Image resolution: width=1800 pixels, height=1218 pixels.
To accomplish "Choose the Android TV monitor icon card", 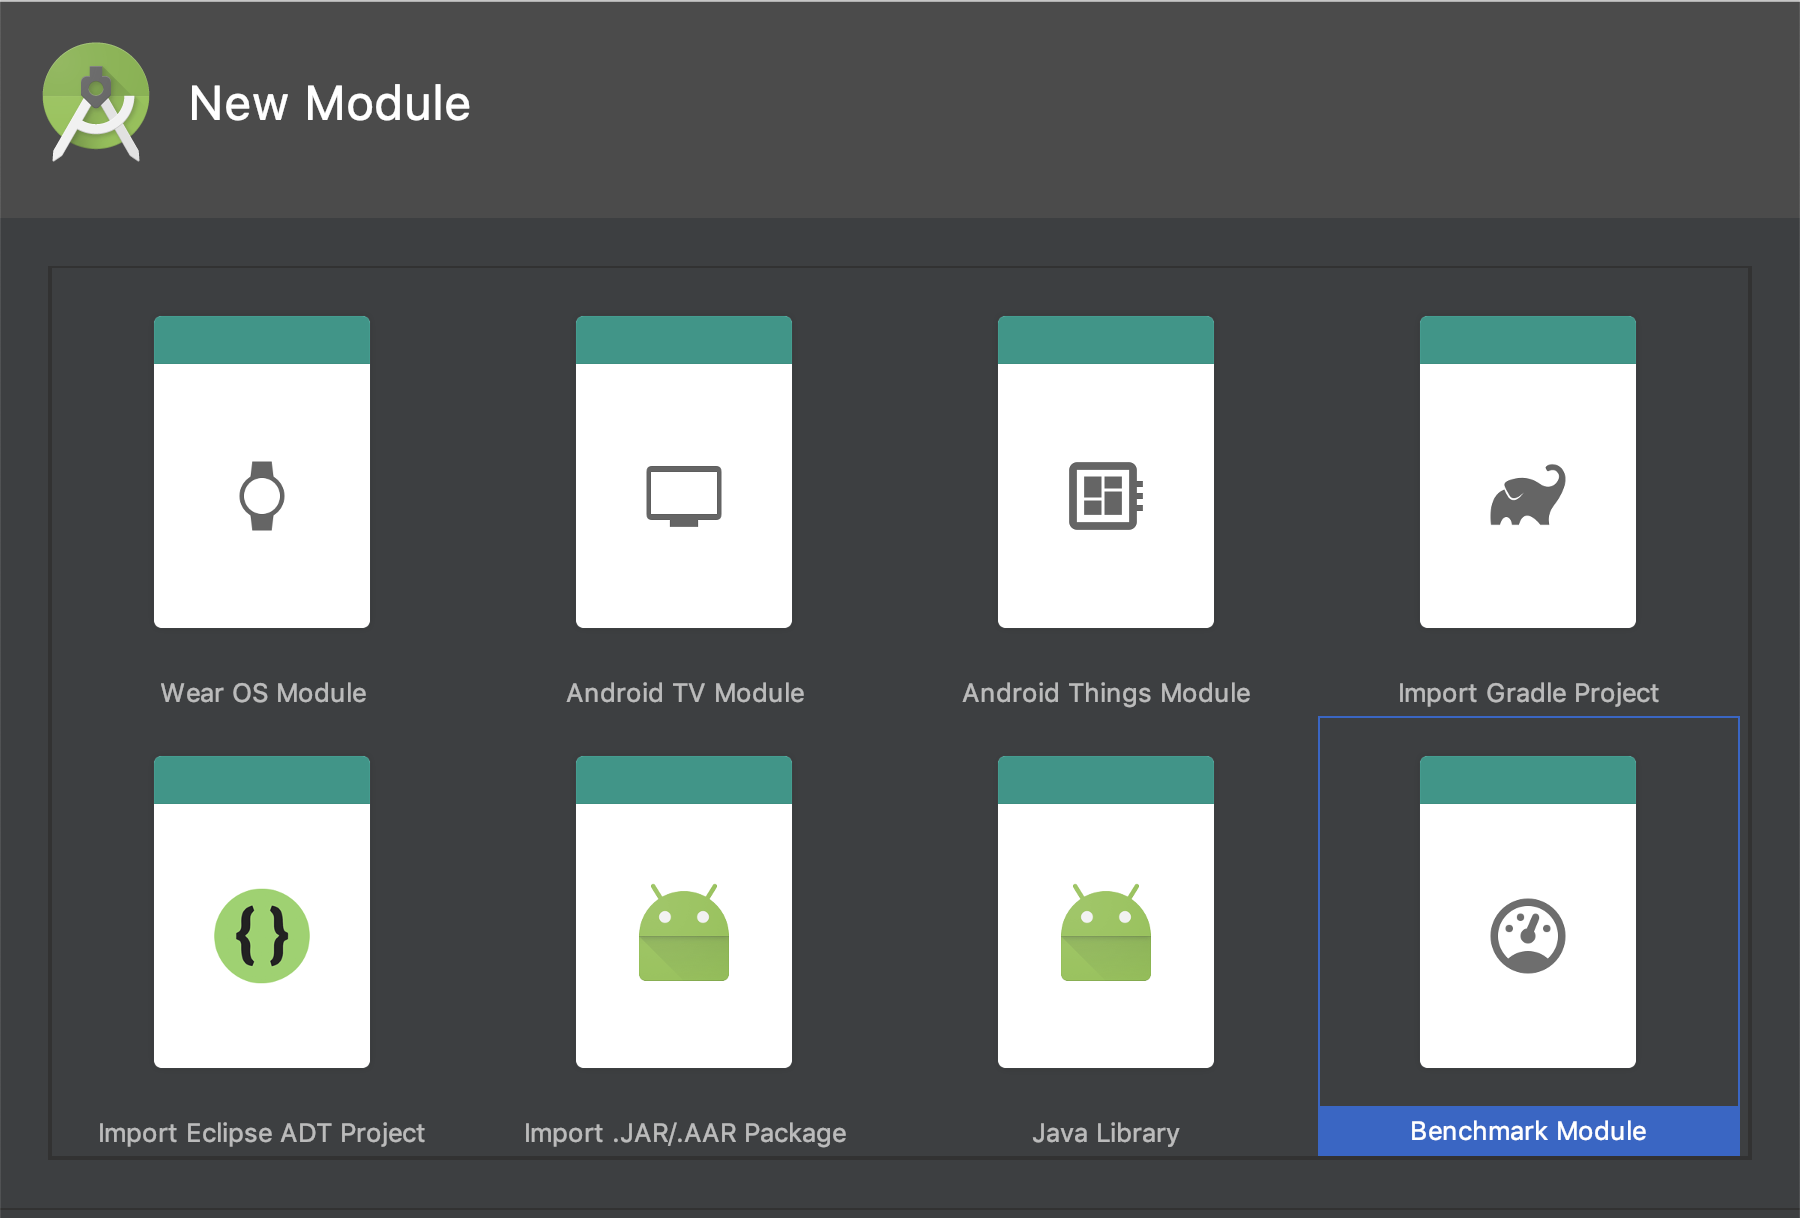I will [x=684, y=472].
